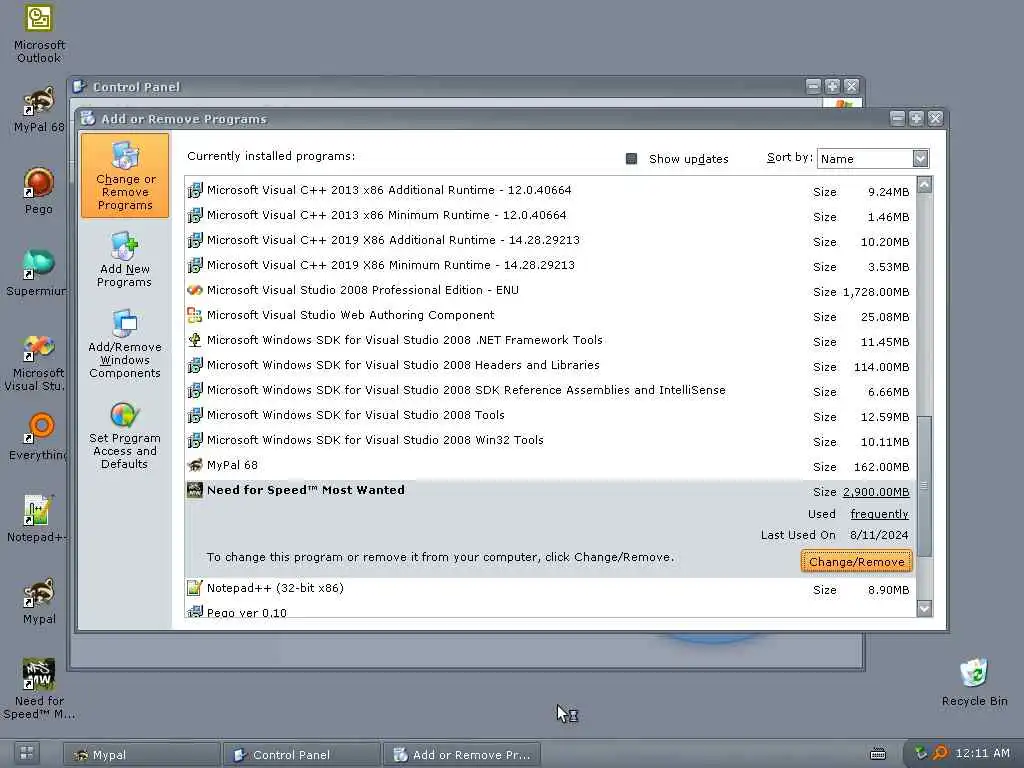Click icon of Visual C++ 2019 X86 Minimum Runtime

tap(195, 265)
